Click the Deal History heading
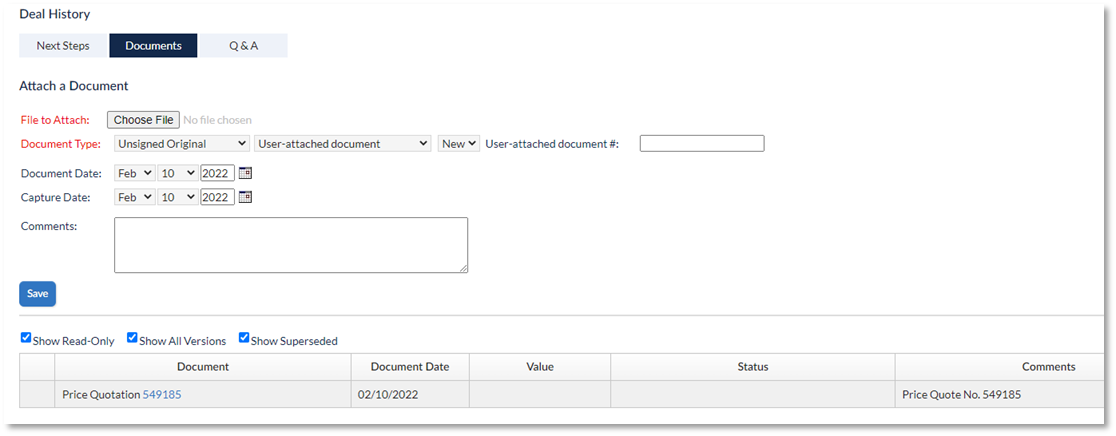Image resolution: width=1116 pixels, height=436 pixels. (55, 14)
